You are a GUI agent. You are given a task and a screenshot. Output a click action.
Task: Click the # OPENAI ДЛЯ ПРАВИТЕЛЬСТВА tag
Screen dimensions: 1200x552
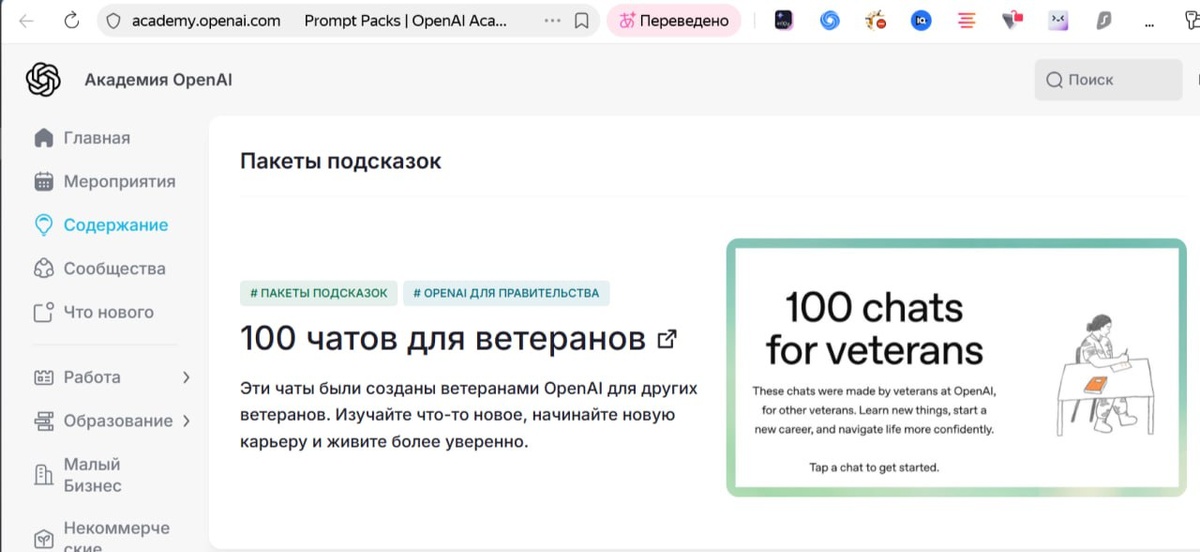coord(507,293)
